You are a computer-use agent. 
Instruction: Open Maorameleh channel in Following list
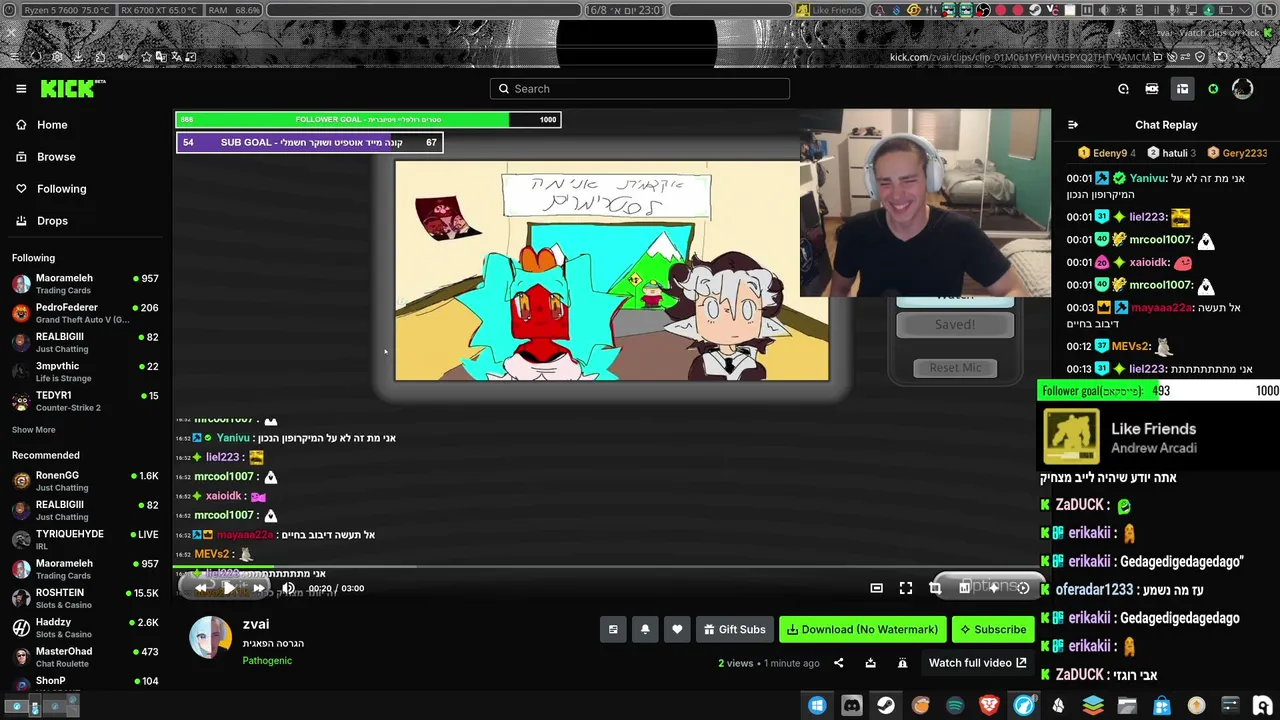click(x=85, y=284)
